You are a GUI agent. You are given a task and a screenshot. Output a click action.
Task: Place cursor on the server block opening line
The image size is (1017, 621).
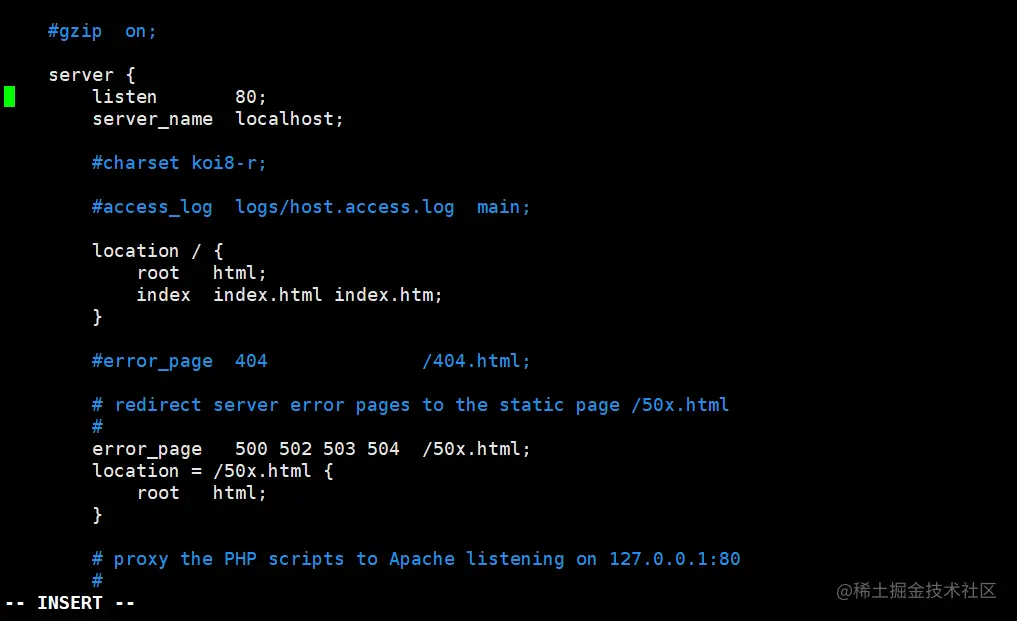coord(91,75)
